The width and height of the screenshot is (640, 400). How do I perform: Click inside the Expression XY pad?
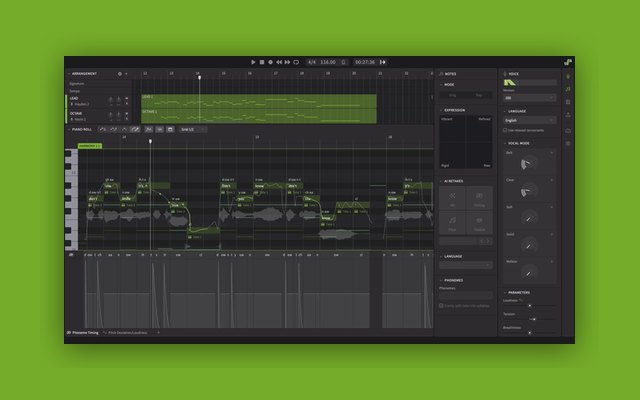pos(466,142)
